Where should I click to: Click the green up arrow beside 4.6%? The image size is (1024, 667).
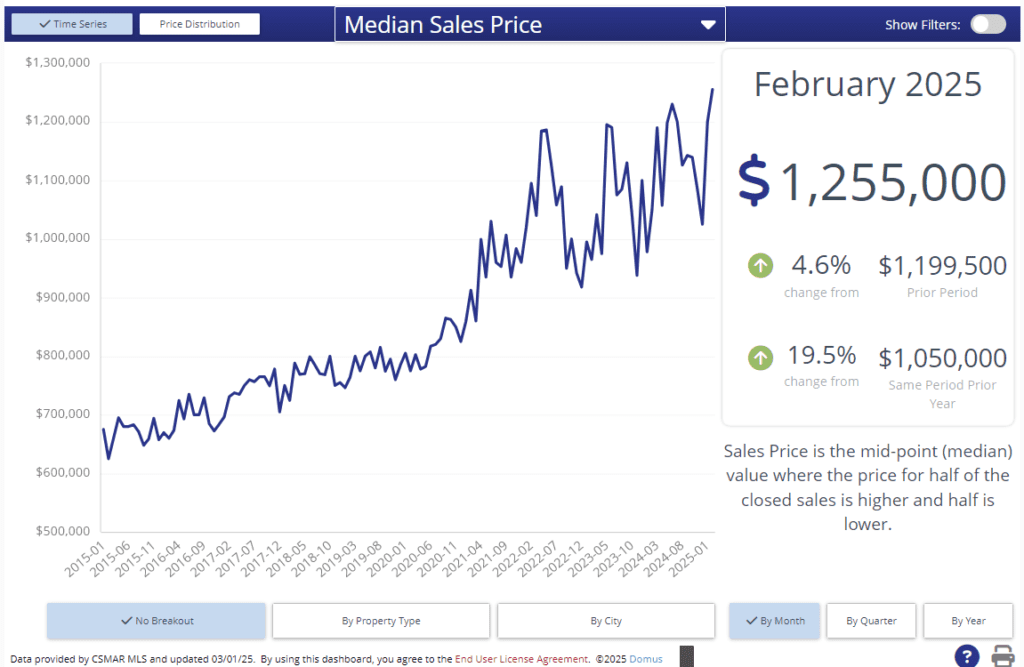[760, 266]
